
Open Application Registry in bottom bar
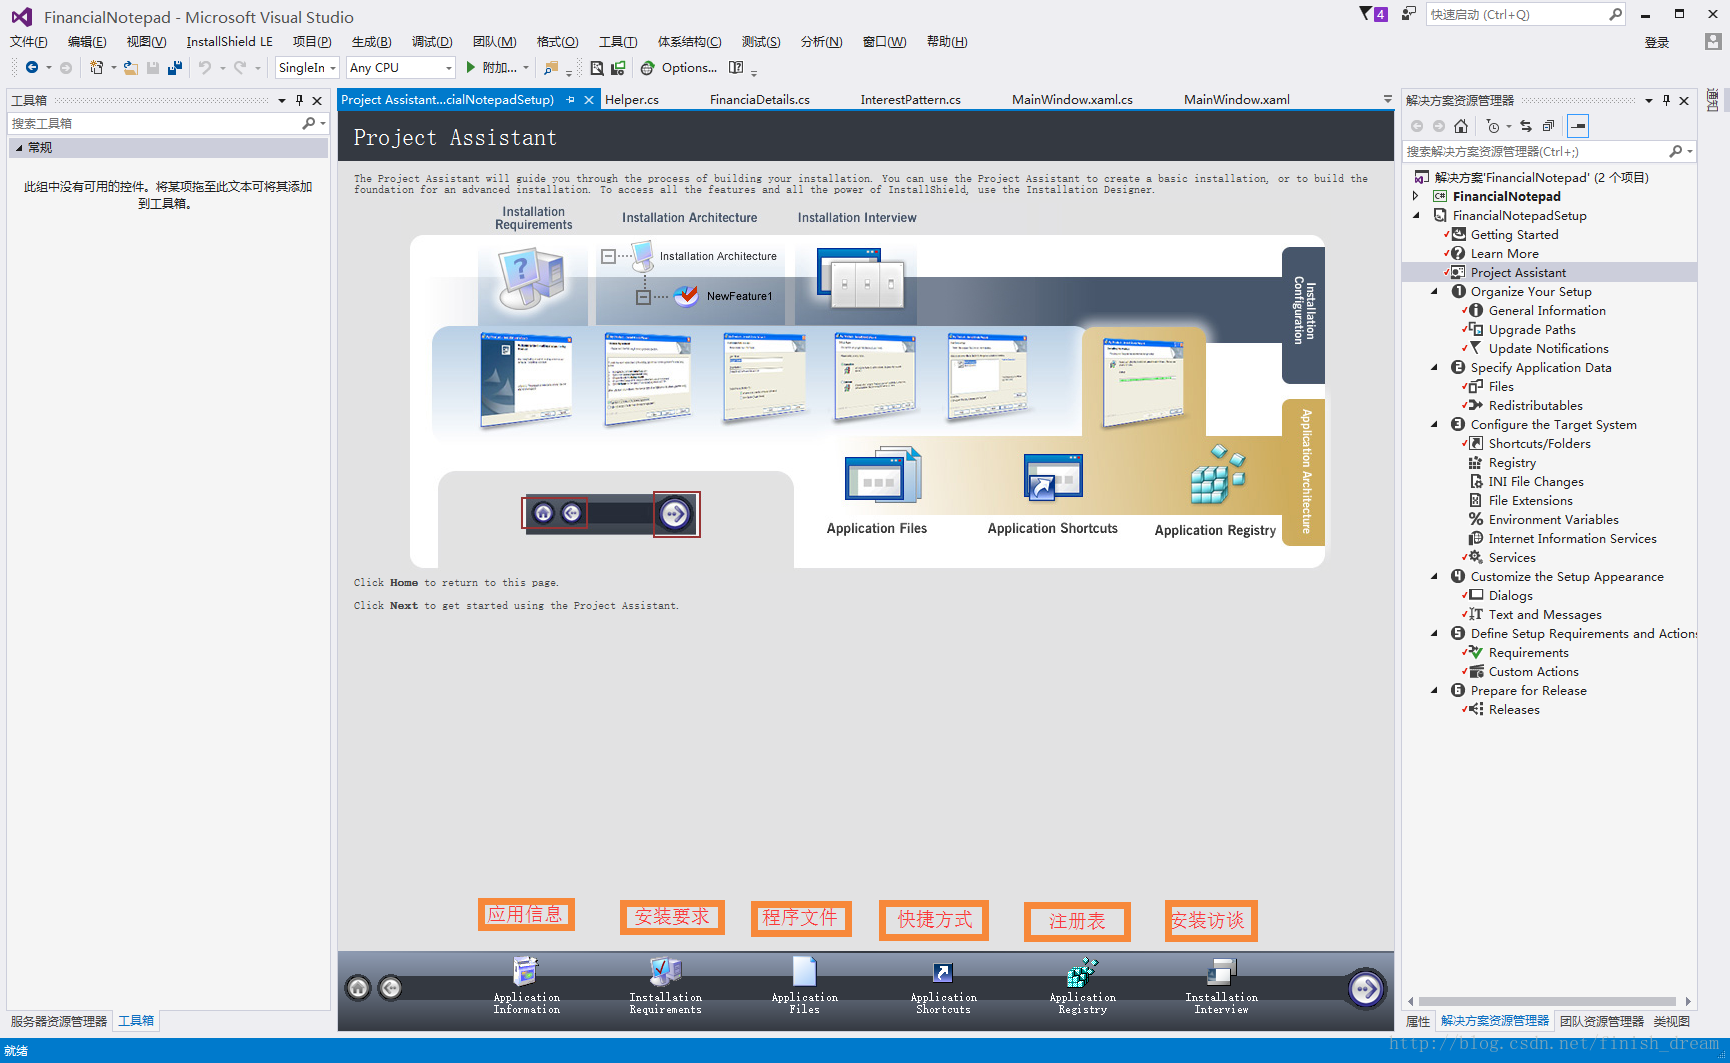pos(1082,986)
